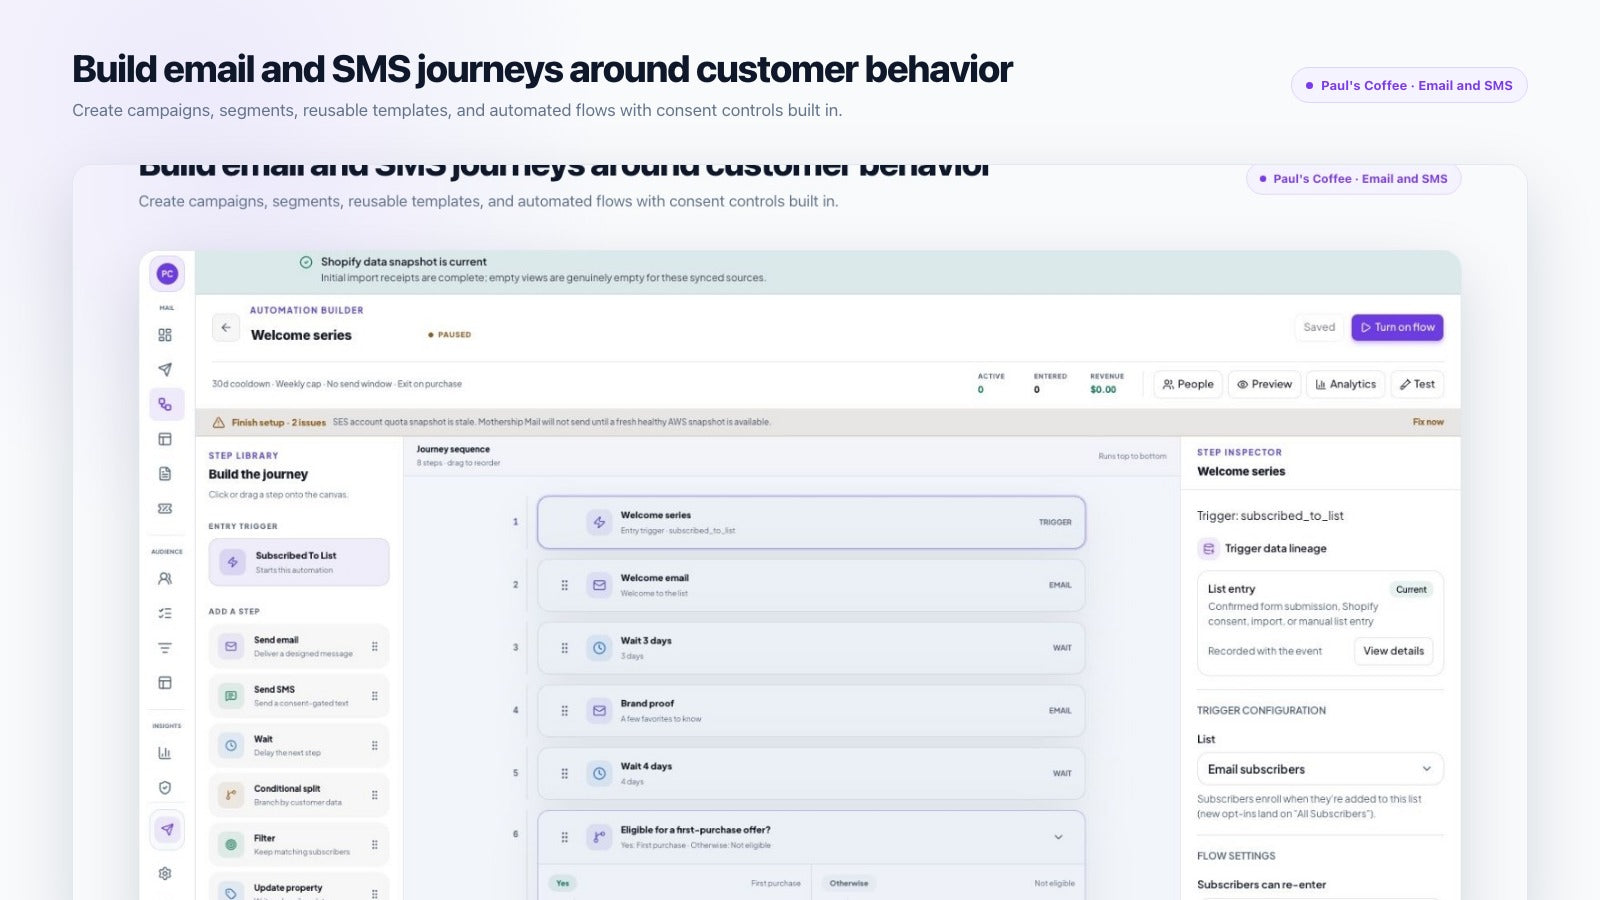Open the layout icon in Audience section
This screenshot has width=1600, height=900.
pos(165,683)
